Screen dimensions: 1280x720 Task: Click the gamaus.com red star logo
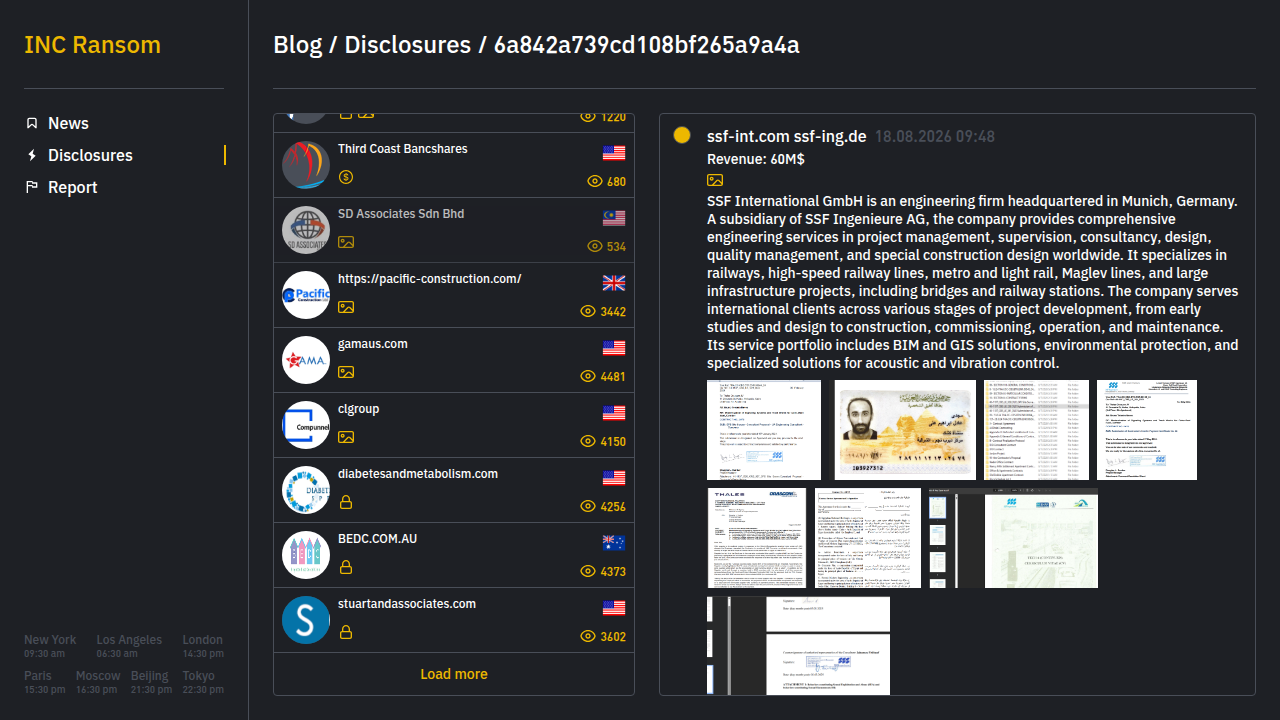tap(306, 360)
